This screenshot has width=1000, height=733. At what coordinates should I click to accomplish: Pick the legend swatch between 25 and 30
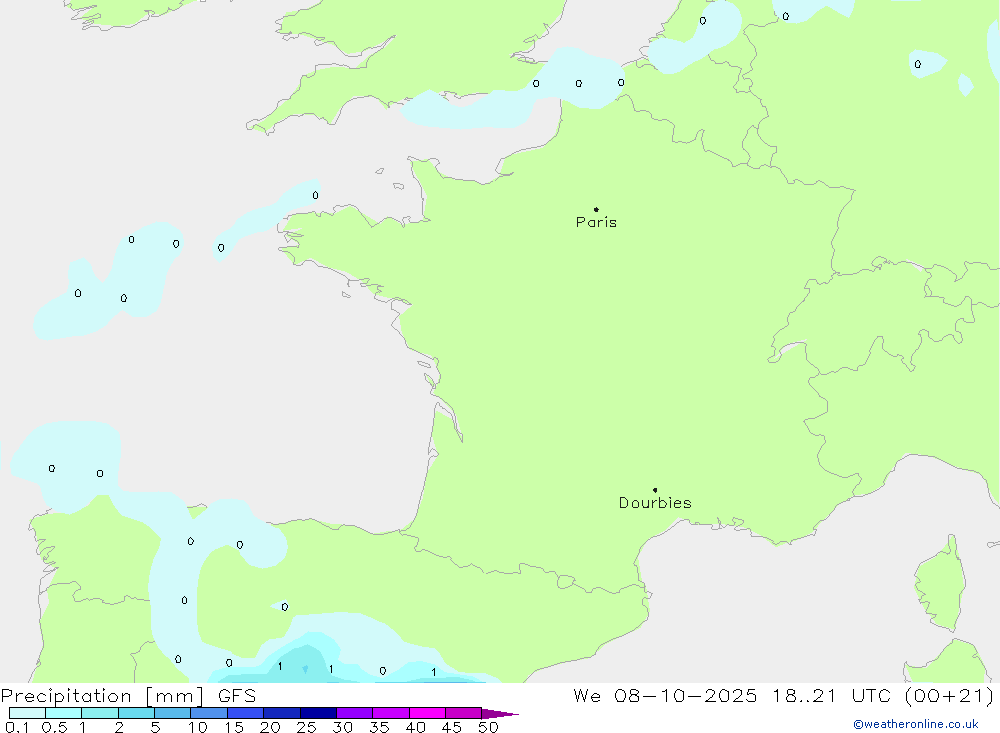pyautogui.click(x=318, y=713)
